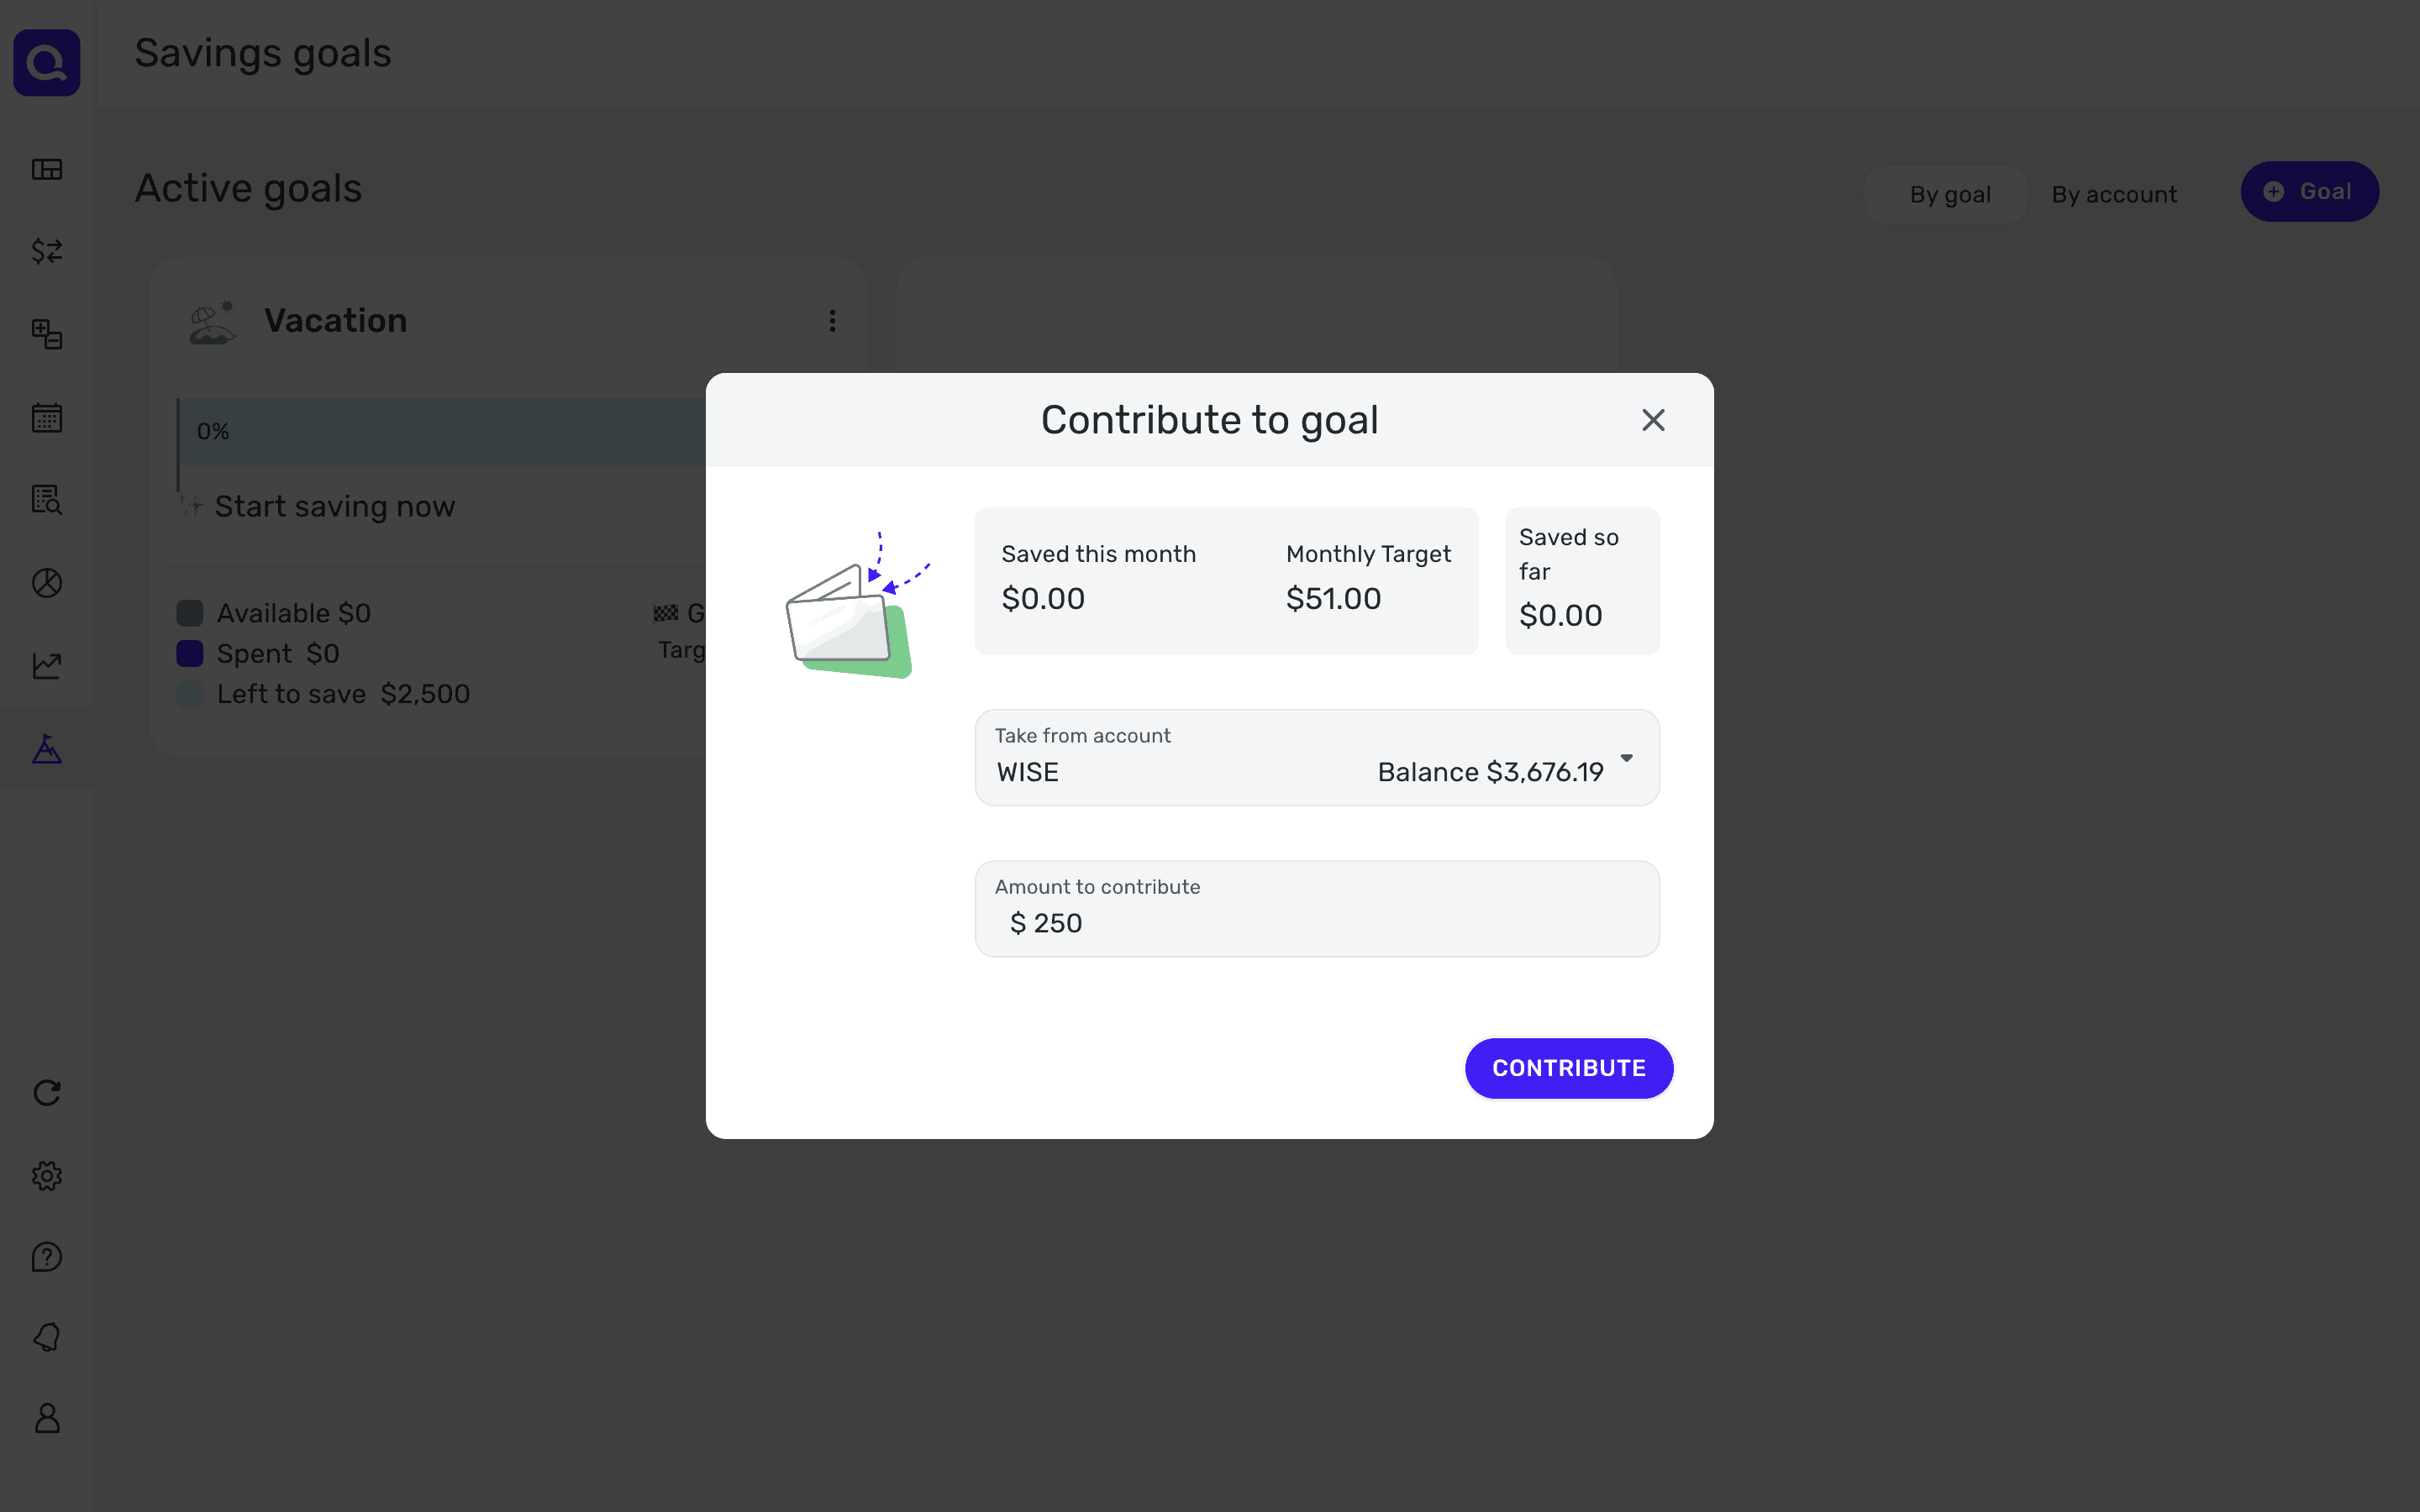Open the dashboard icon in sidebar
This screenshot has height=1512, width=2420.
(x=47, y=169)
